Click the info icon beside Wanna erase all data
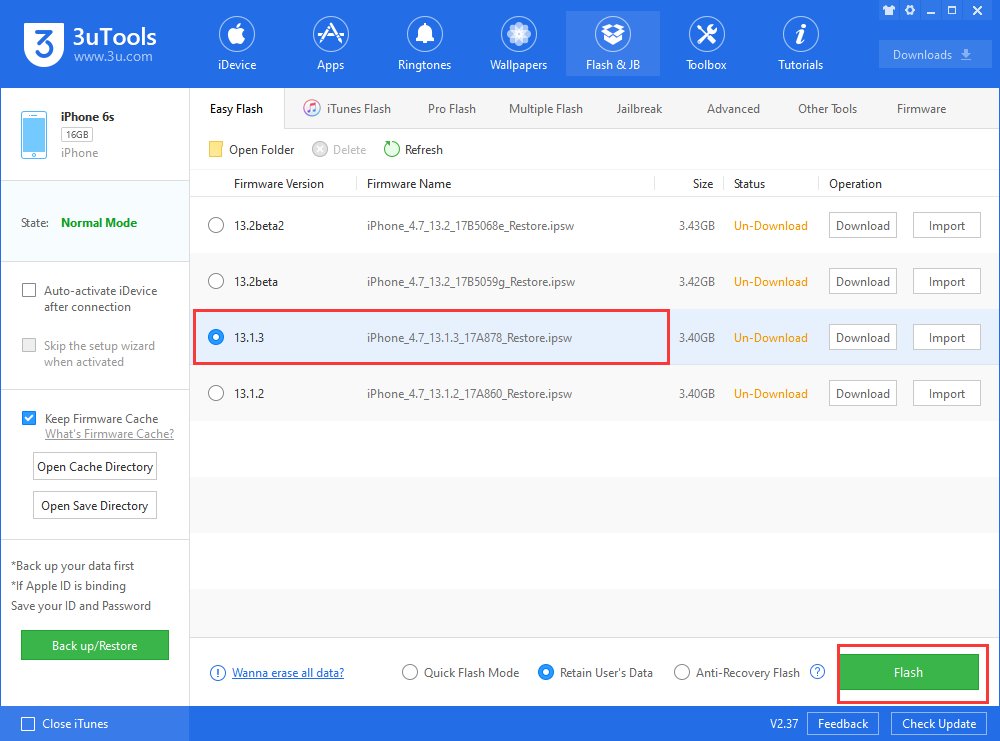Viewport: 1000px width, 741px height. click(217, 673)
